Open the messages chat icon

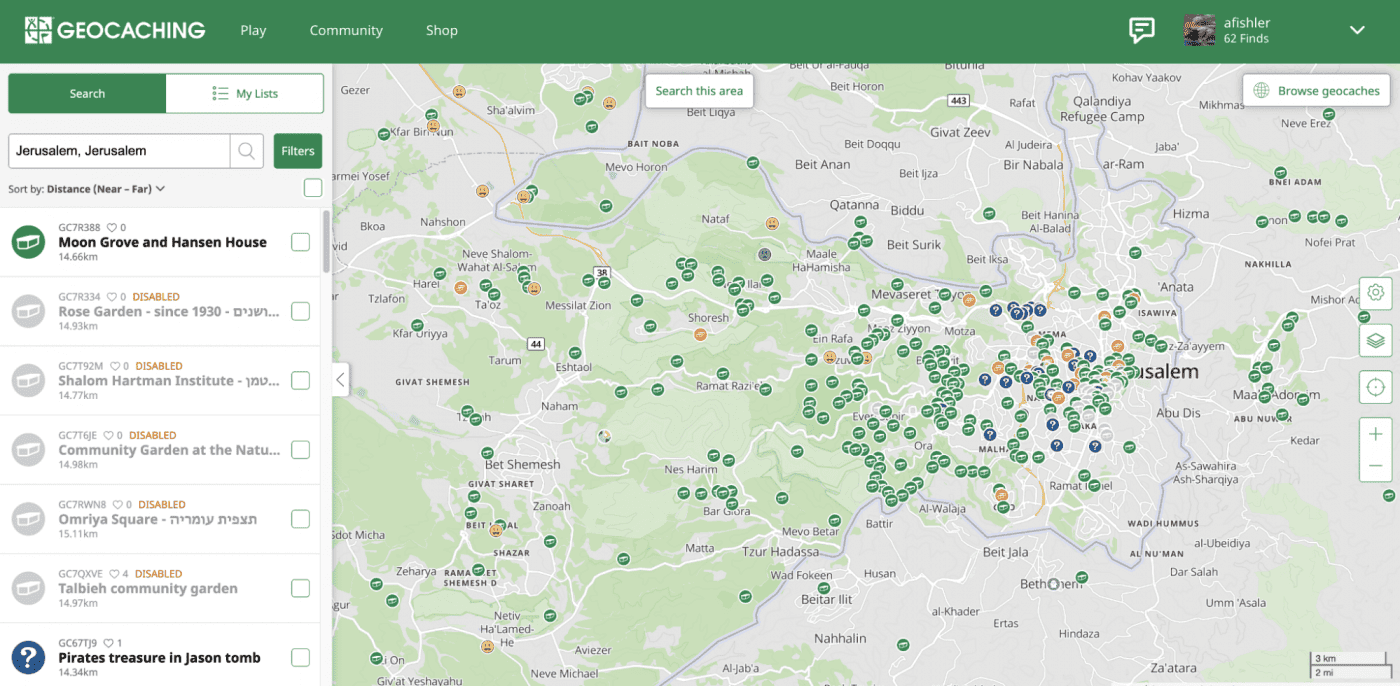1141,31
